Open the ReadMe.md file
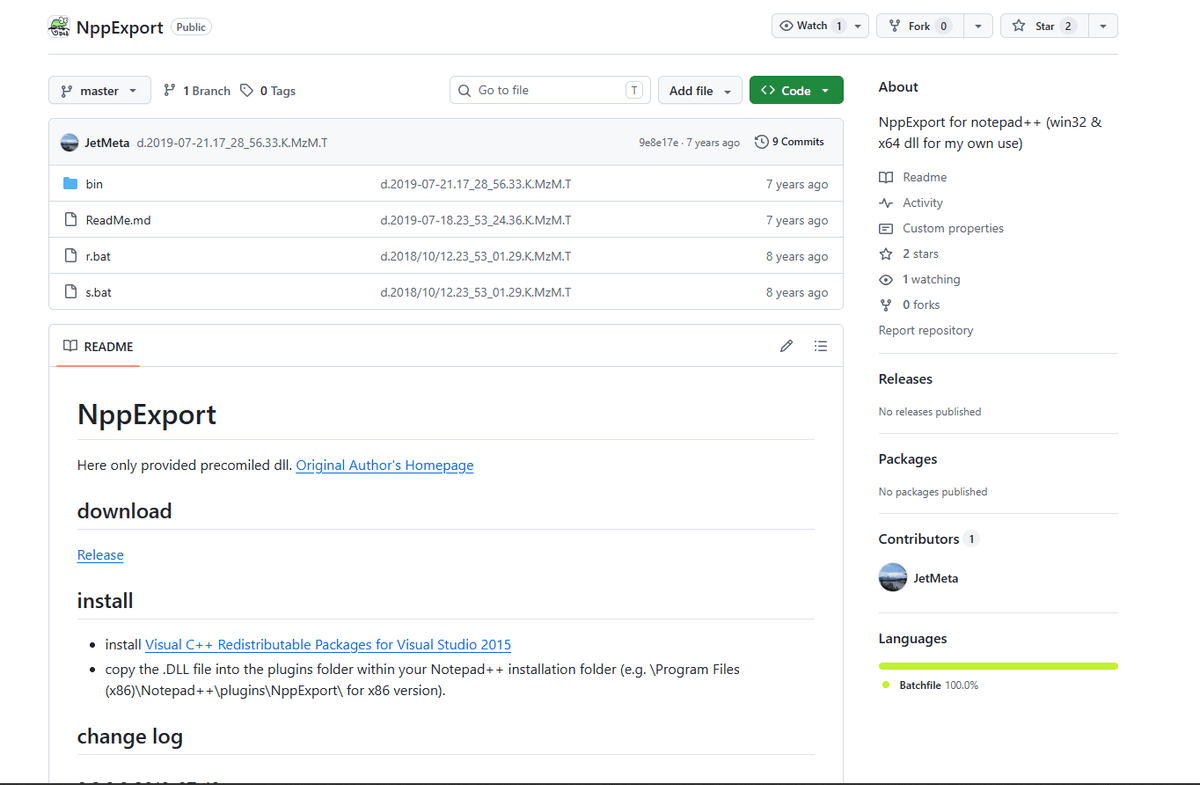 point(118,220)
